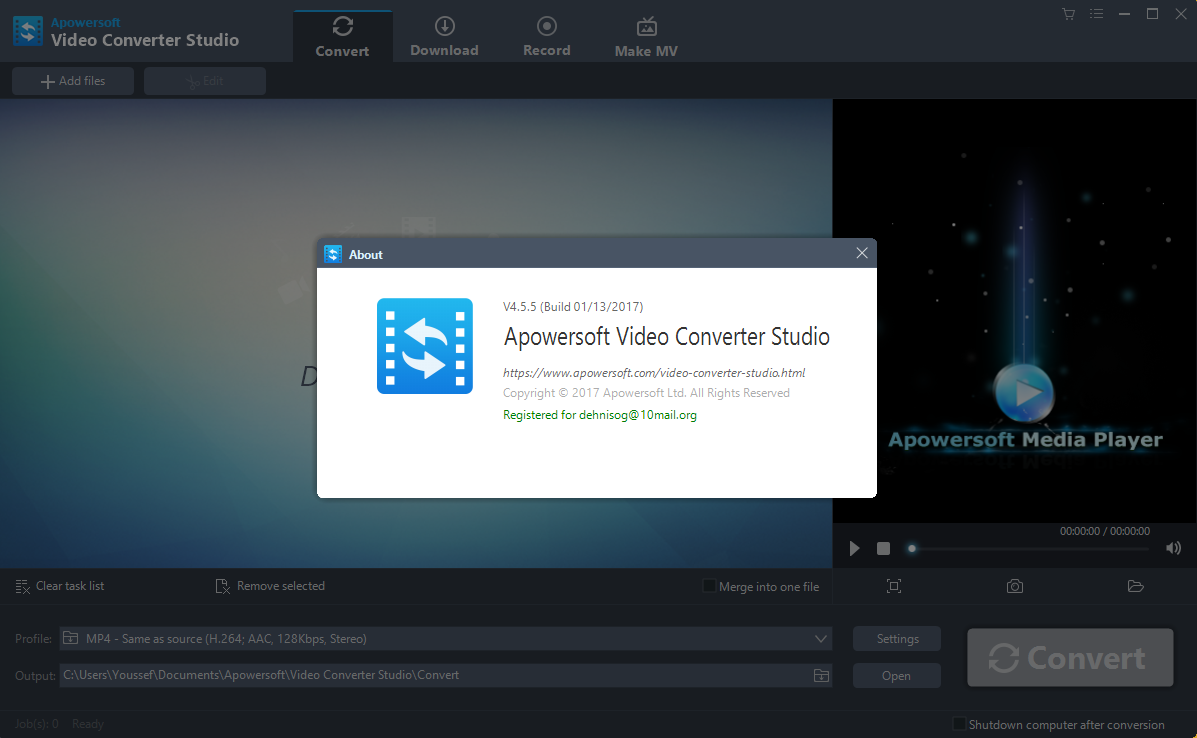Click the Apowersoft logo in the title bar

coord(28,31)
